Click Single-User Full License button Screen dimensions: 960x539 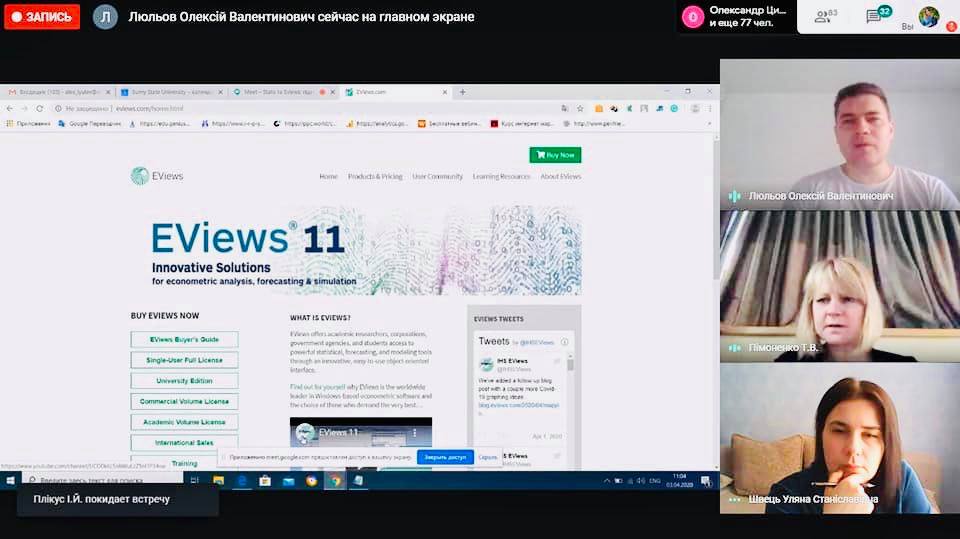click(184, 360)
